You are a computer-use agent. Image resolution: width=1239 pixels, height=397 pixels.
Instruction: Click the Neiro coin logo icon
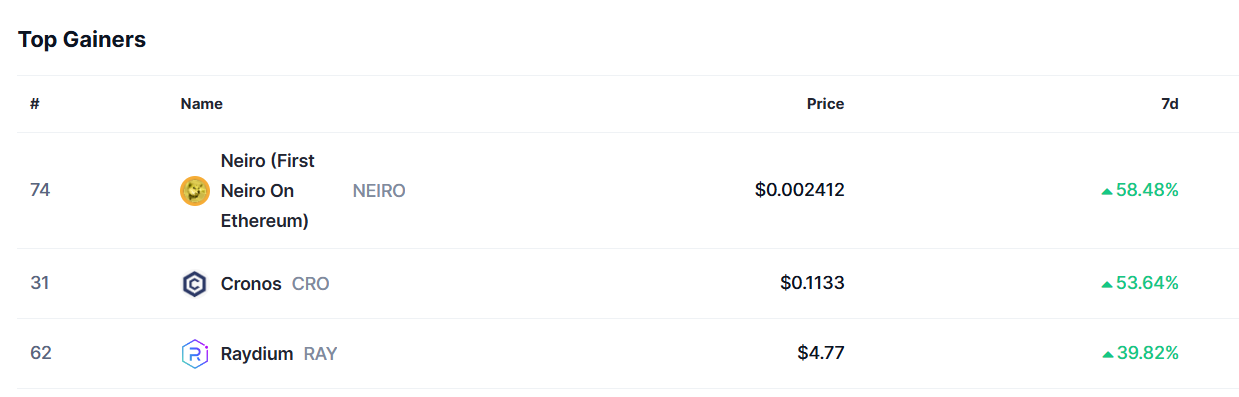195,190
